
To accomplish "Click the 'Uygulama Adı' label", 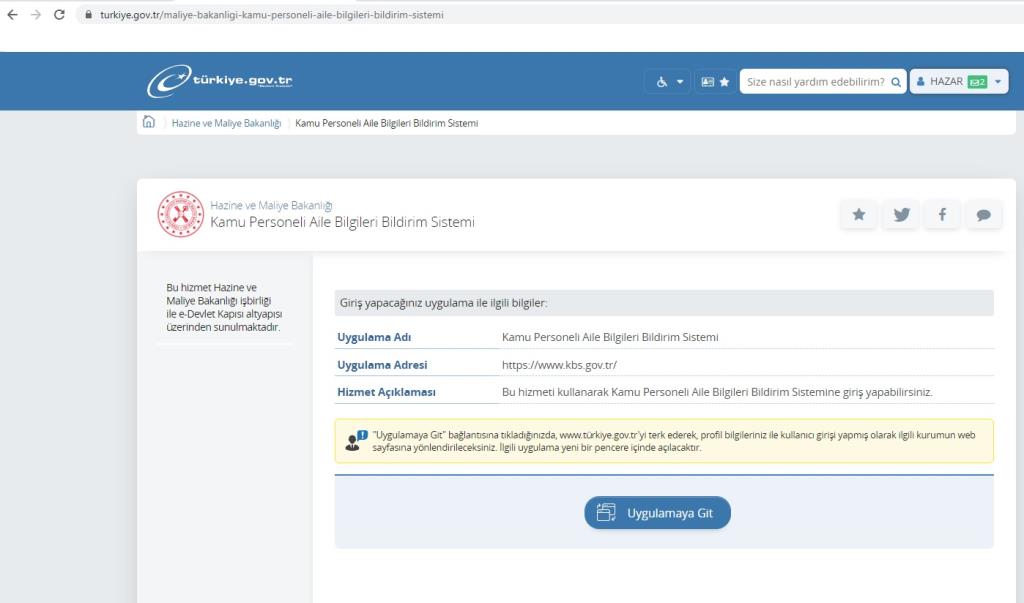I will click(374, 337).
